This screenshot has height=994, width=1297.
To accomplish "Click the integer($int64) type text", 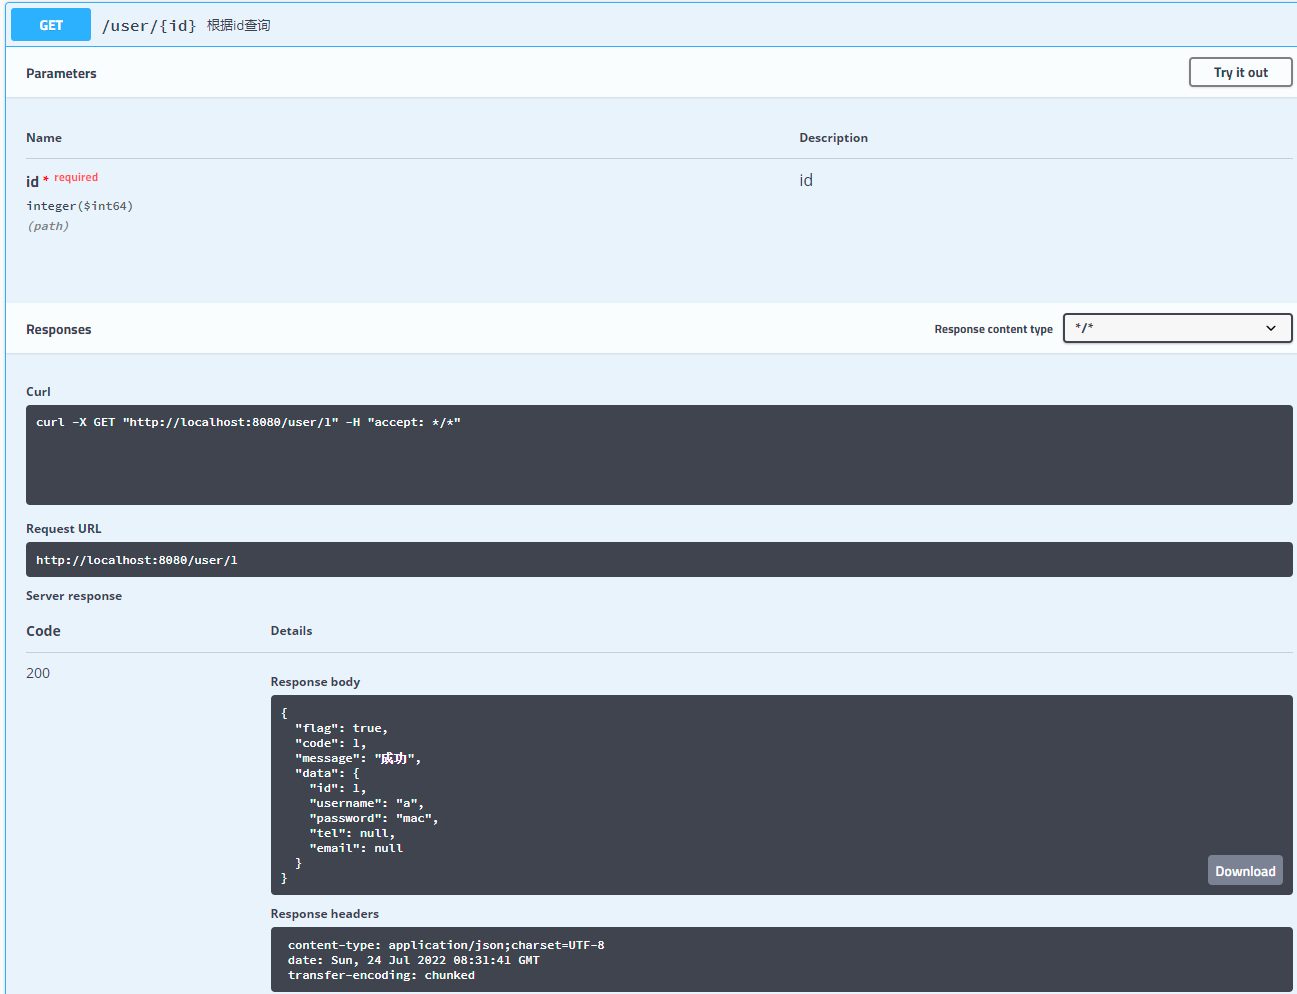I will [x=80, y=206].
